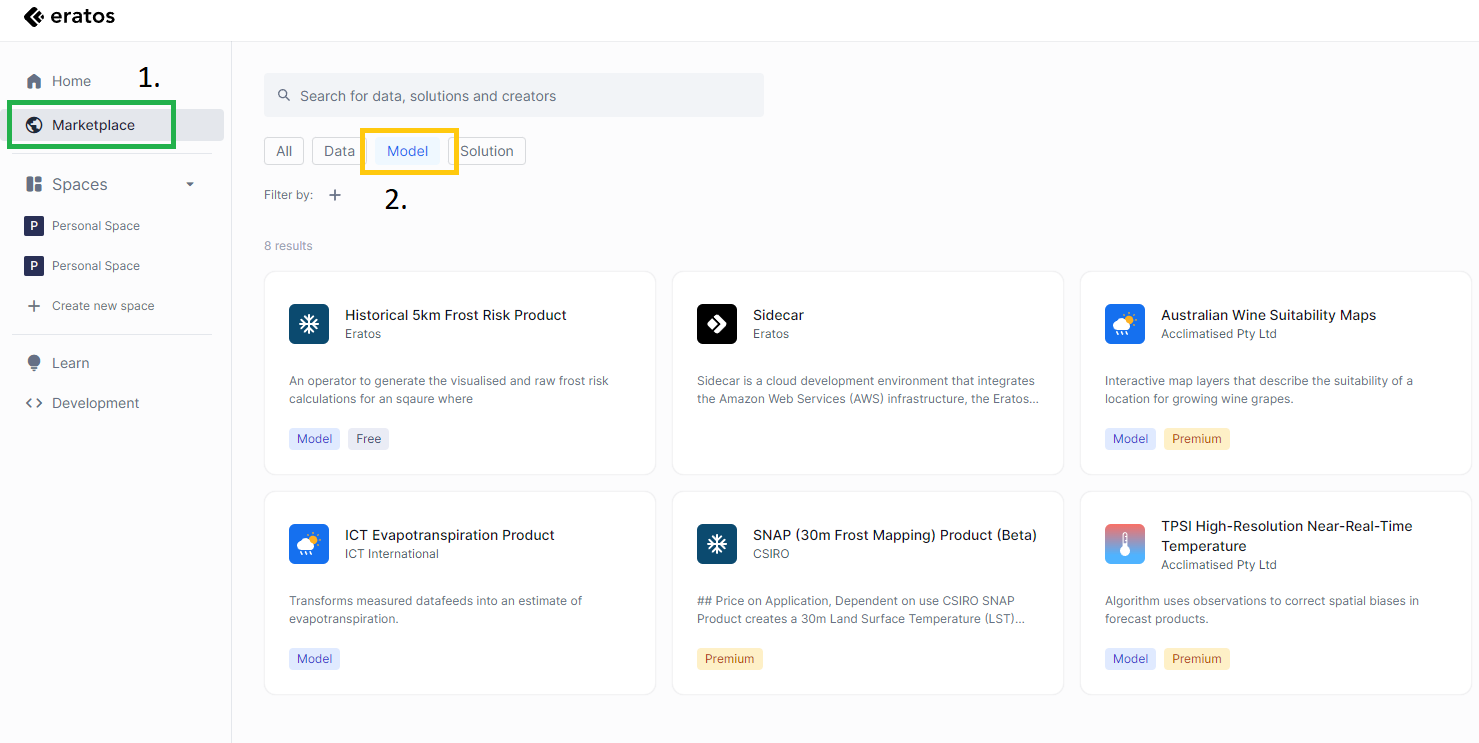Click the search magnifier icon
Viewport: 1479px width, 743px height.
285,96
